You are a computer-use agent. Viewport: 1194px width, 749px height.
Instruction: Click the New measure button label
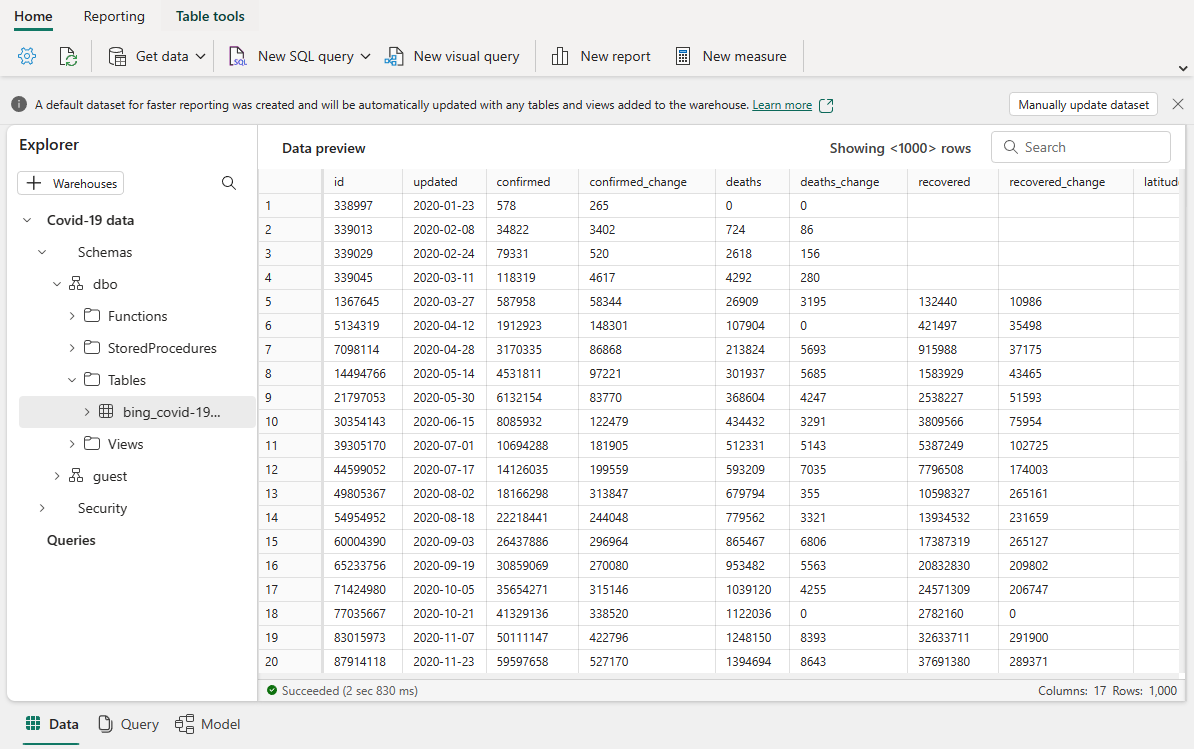(745, 56)
